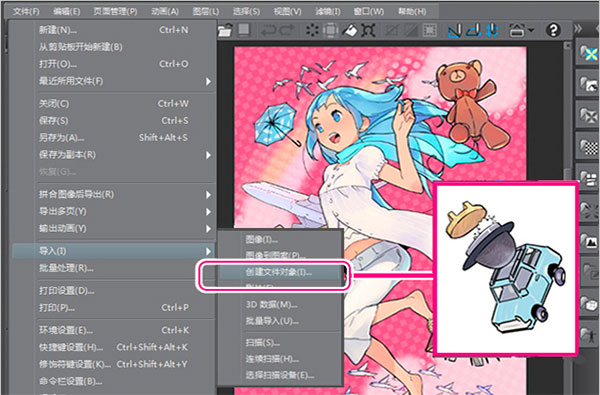Open material folder with burst lines icon
The height and width of the screenshot is (395, 600).
click(x=588, y=209)
